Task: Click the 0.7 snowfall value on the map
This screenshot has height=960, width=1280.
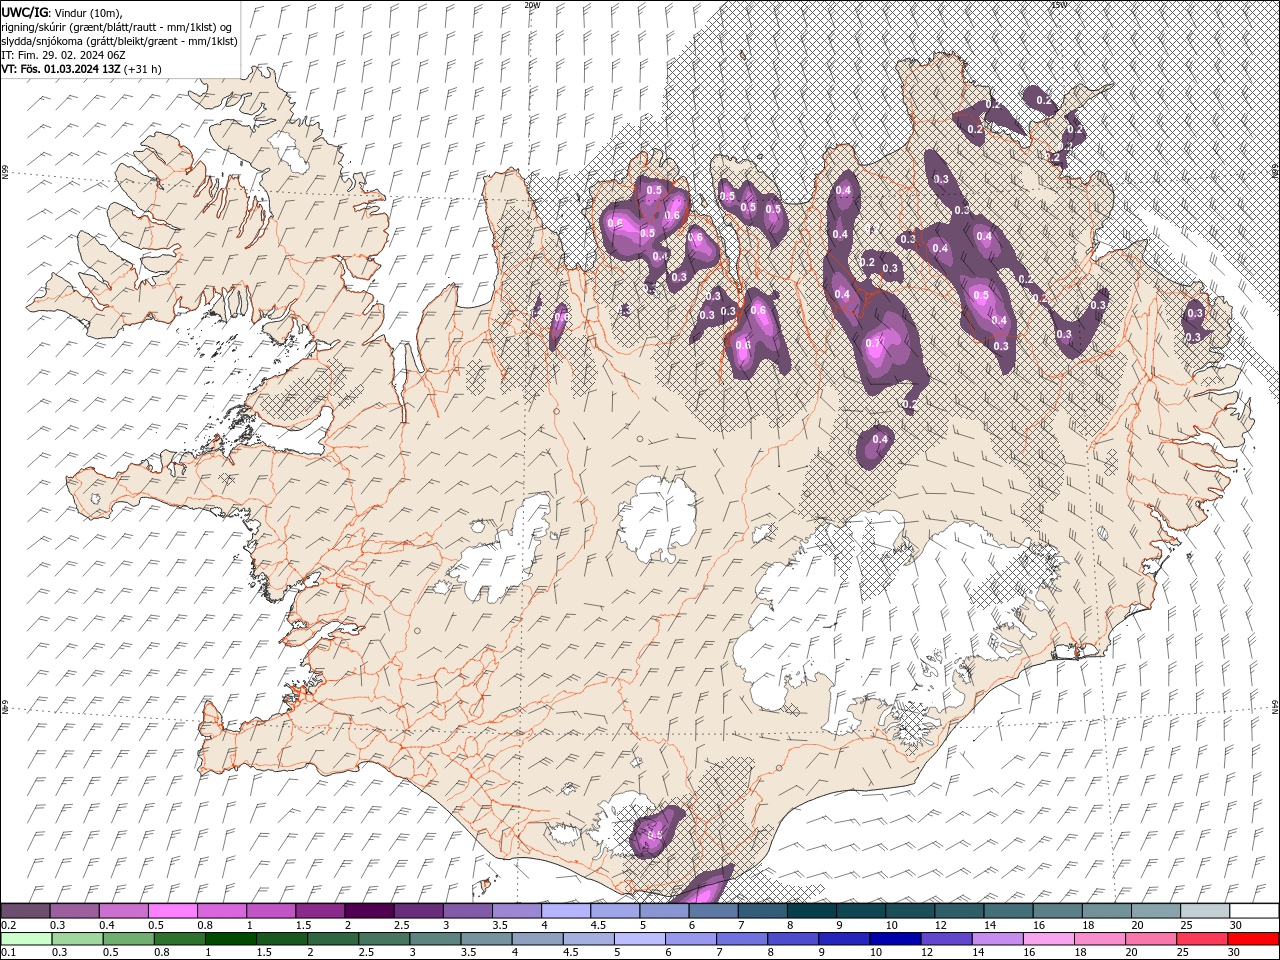Action: click(x=874, y=343)
